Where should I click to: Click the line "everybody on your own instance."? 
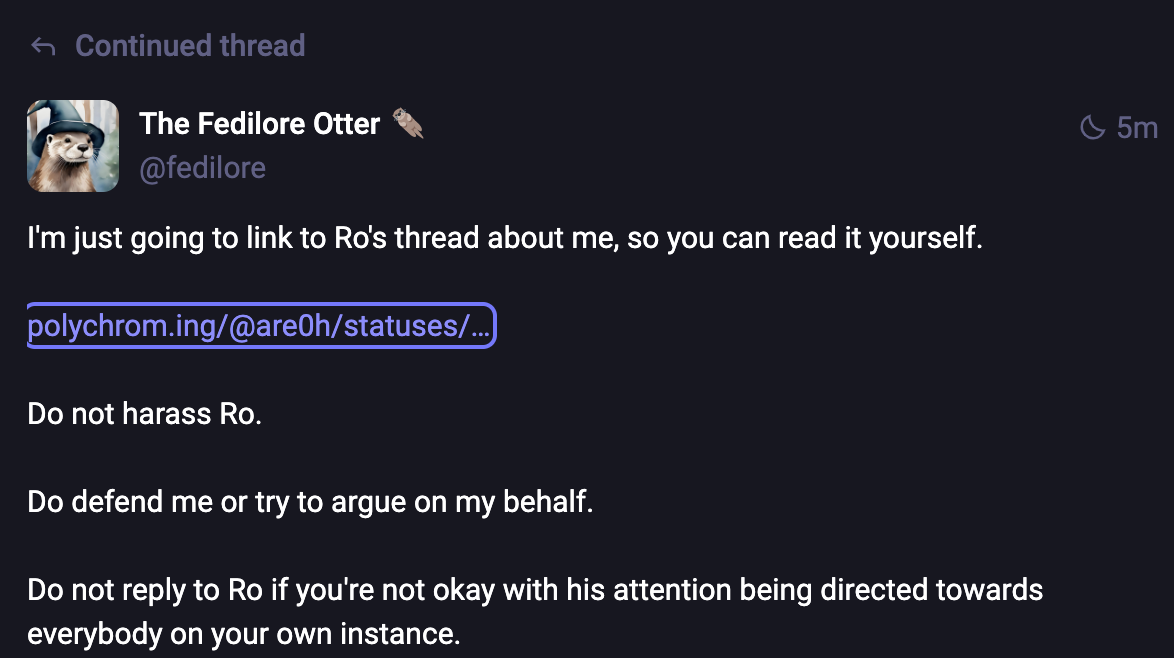(243, 634)
